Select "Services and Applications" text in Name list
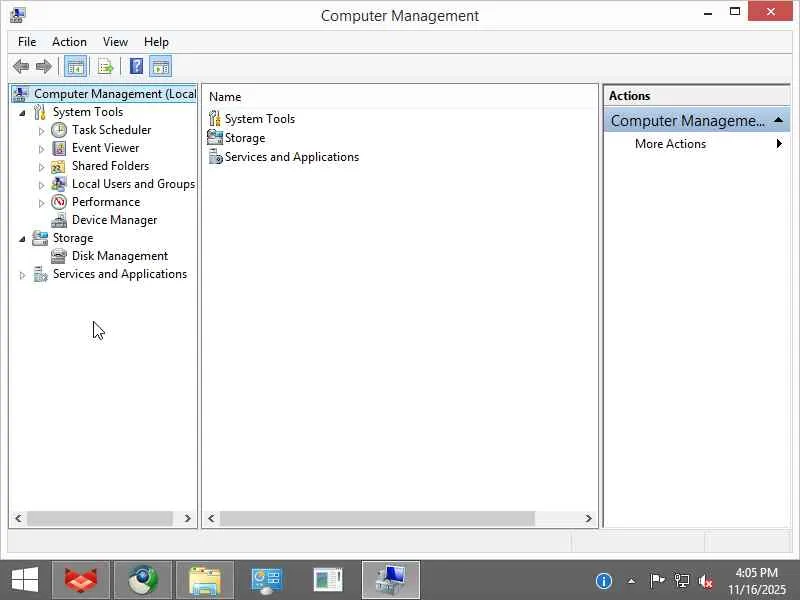This screenshot has height=600, width=800. pyautogui.click(x=292, y=157)
